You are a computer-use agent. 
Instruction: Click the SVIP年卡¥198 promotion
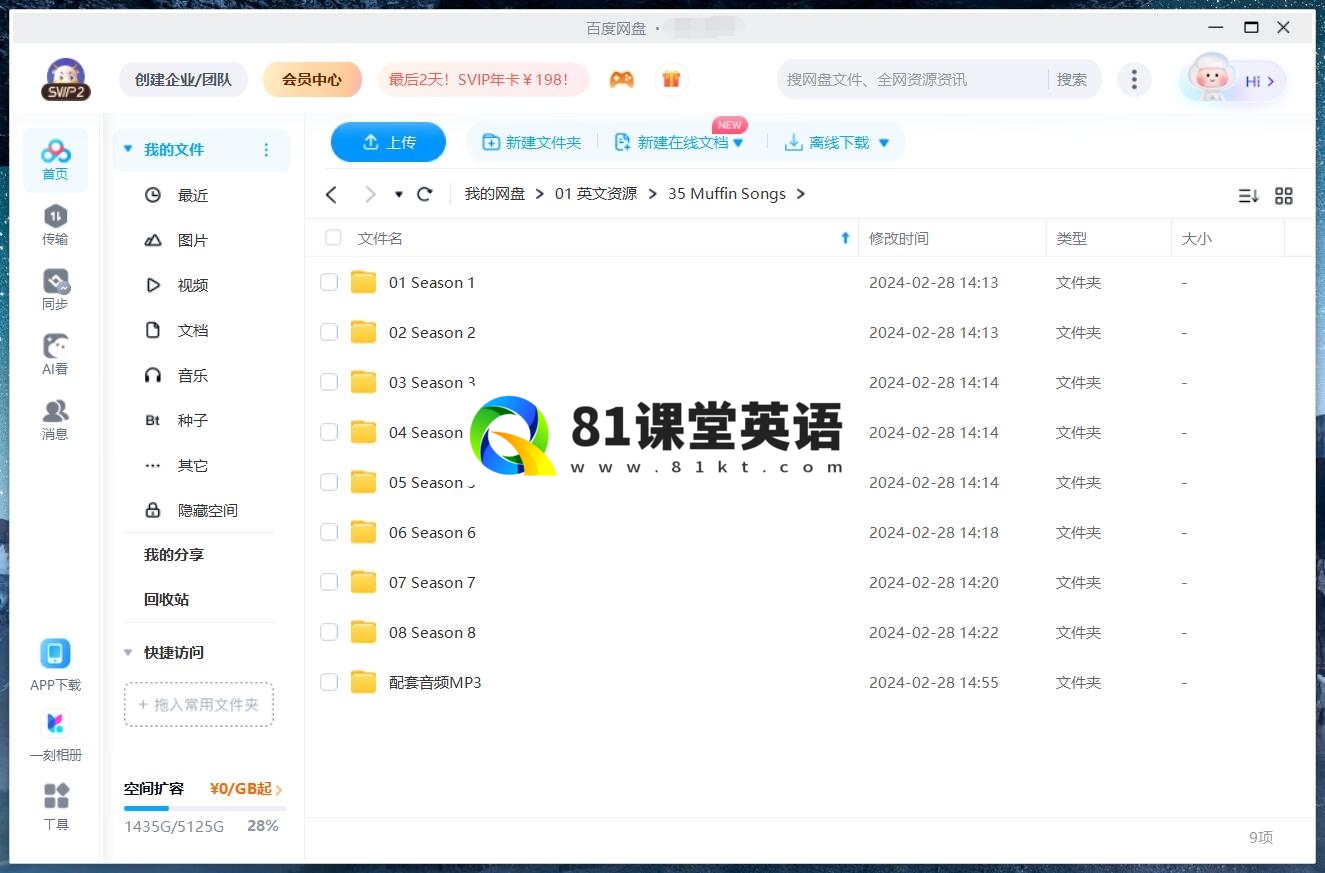(x=483, y=79)
